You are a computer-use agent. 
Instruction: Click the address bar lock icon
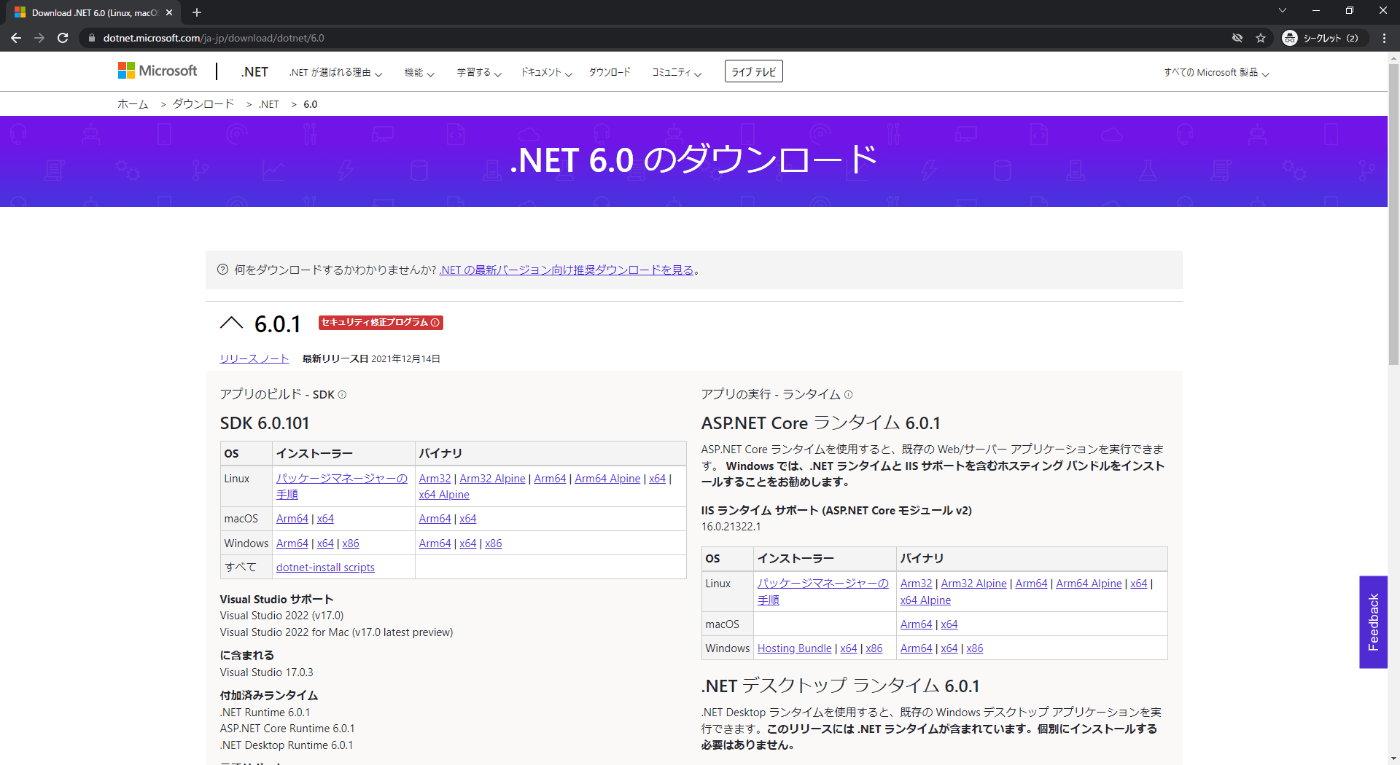tap(92, 38)
